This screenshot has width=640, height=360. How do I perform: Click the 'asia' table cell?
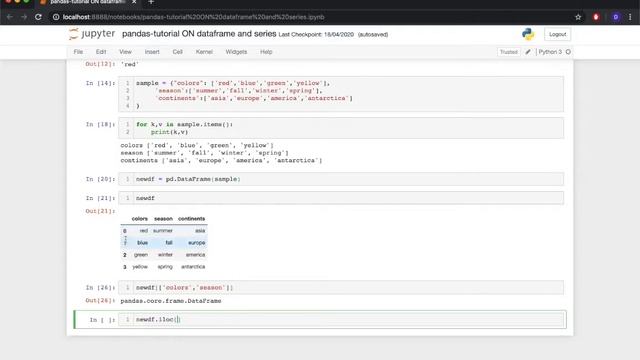pyautogui.click(x=200, y=231)
